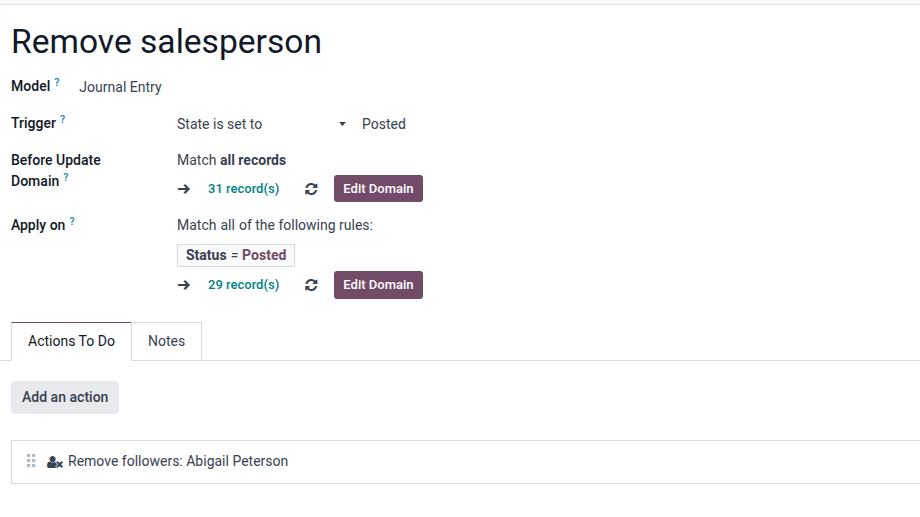Open the Posted state value selector

tap(384, 124)
